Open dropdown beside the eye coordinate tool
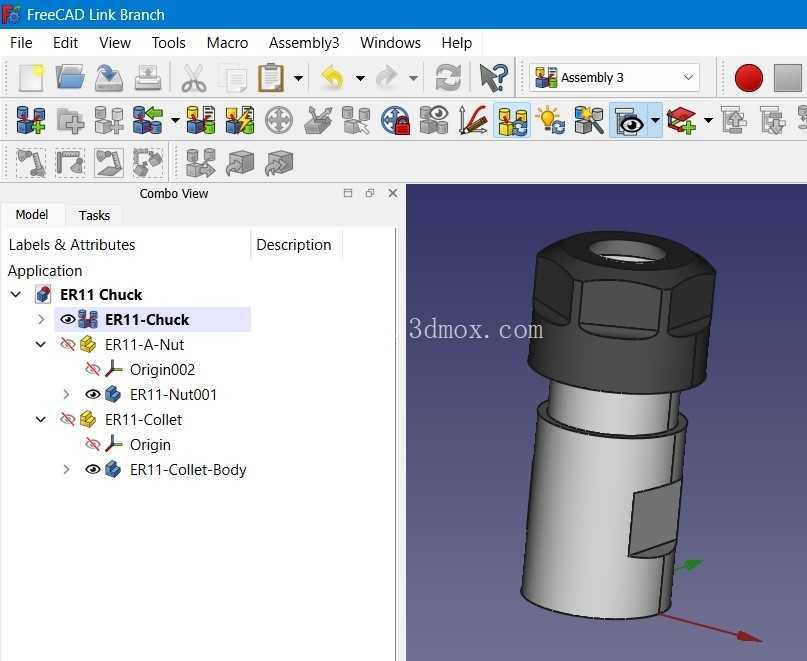Screen dimensions: 807x661 click(655, 120)
